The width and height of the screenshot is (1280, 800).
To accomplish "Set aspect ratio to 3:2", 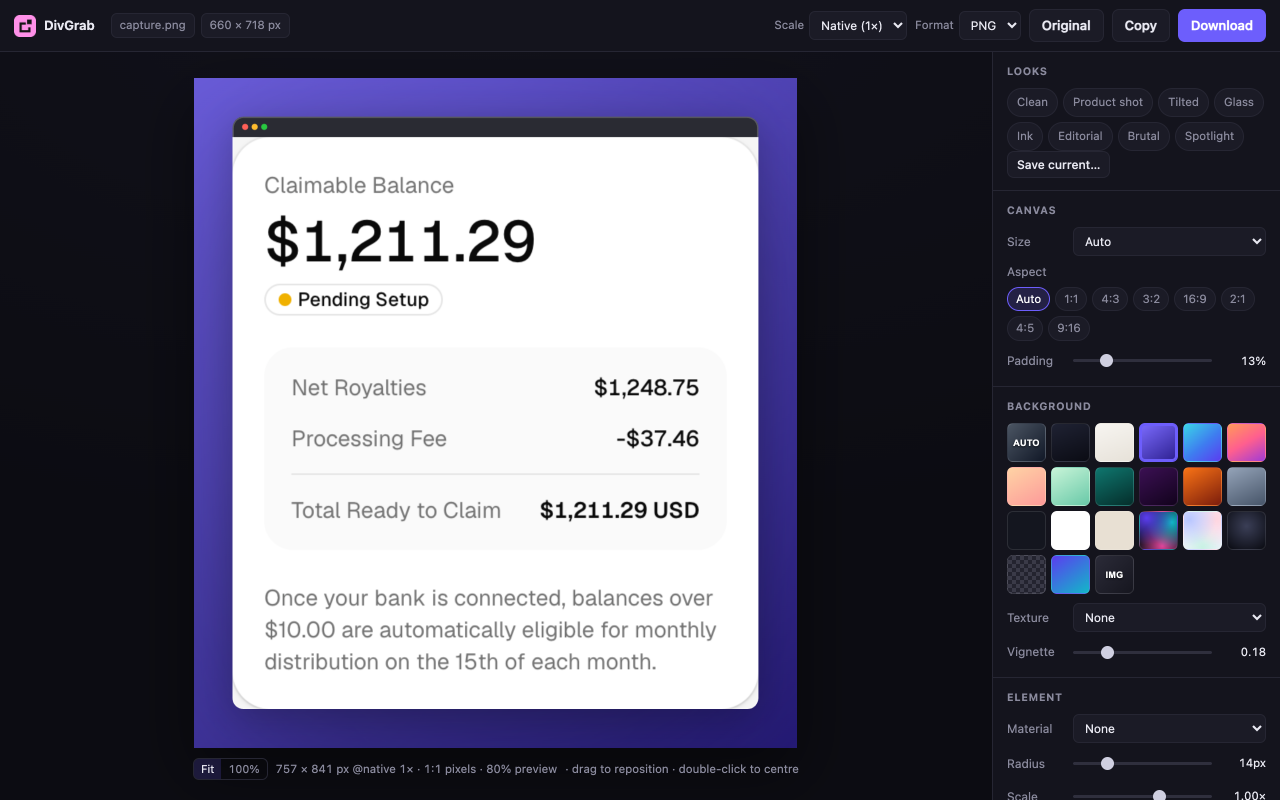I will pos(1151,299).
